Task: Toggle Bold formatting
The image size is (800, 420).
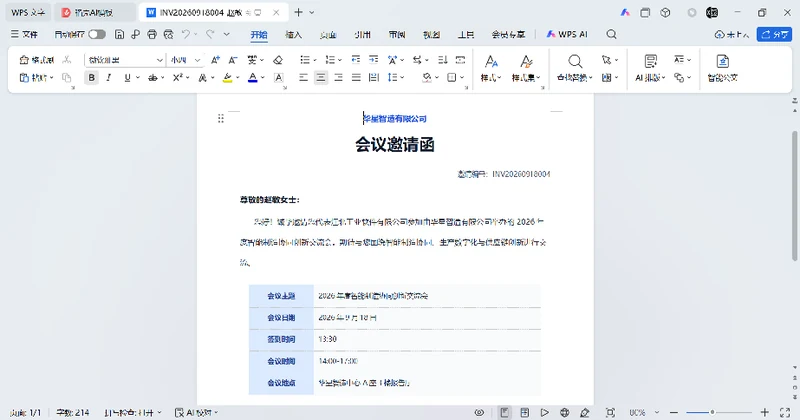Action: 91,78
